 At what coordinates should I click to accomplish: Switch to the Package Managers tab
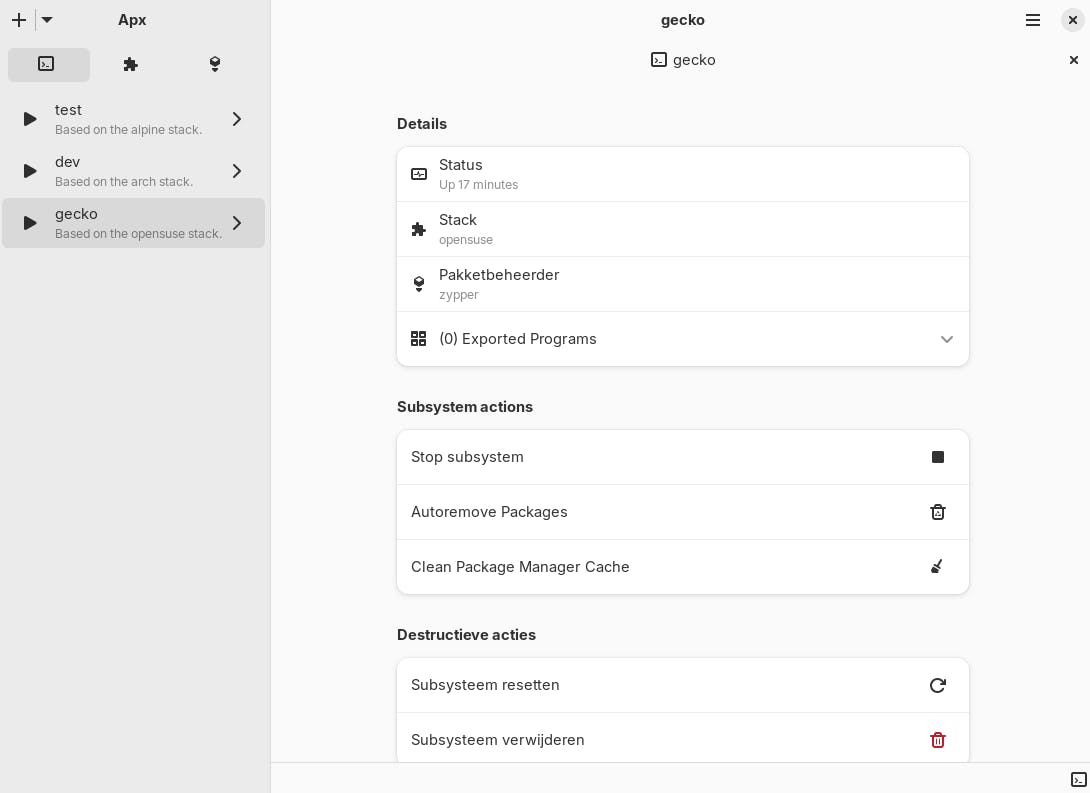(x=215, y=64)
